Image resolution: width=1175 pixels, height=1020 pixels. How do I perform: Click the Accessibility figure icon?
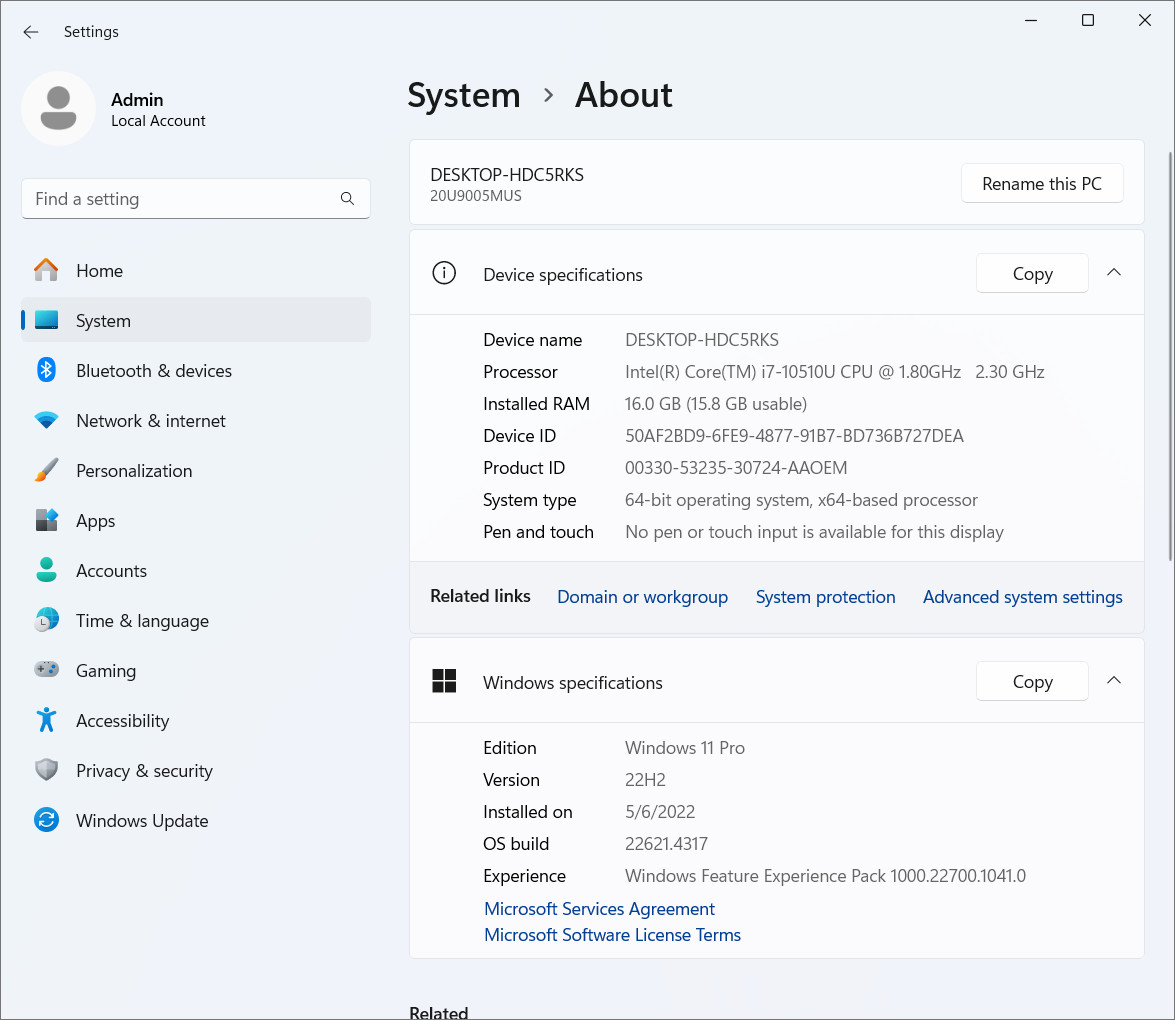click(46, 719)
